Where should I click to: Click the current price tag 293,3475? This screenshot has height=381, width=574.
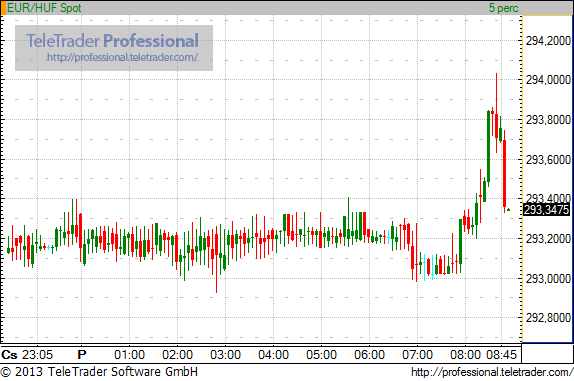click(547, 210)
